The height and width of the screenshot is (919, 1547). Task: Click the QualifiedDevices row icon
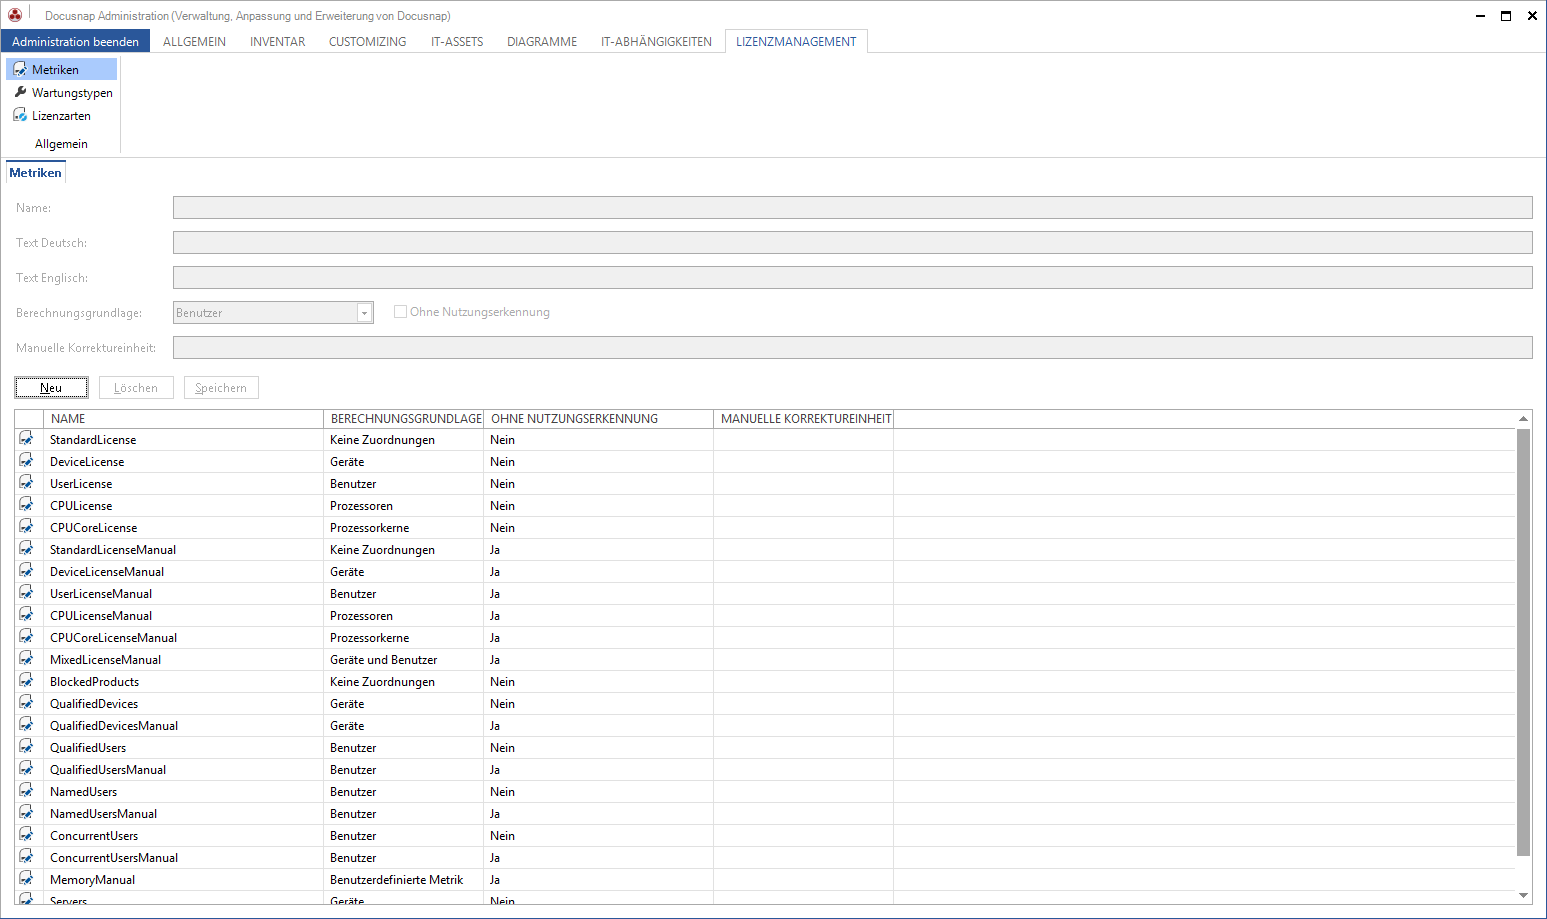click(26, 703)
